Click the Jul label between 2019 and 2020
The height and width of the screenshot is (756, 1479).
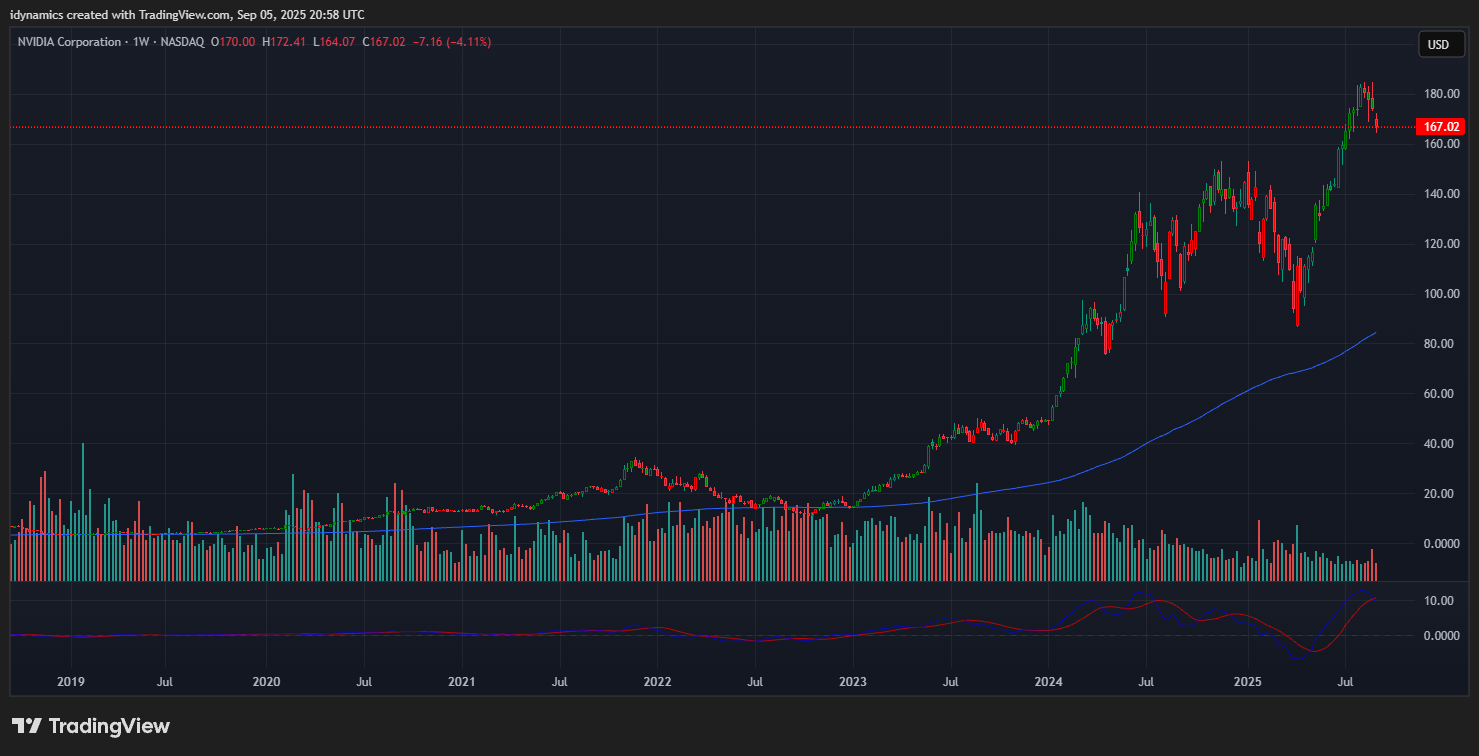(x=166, y=682)
